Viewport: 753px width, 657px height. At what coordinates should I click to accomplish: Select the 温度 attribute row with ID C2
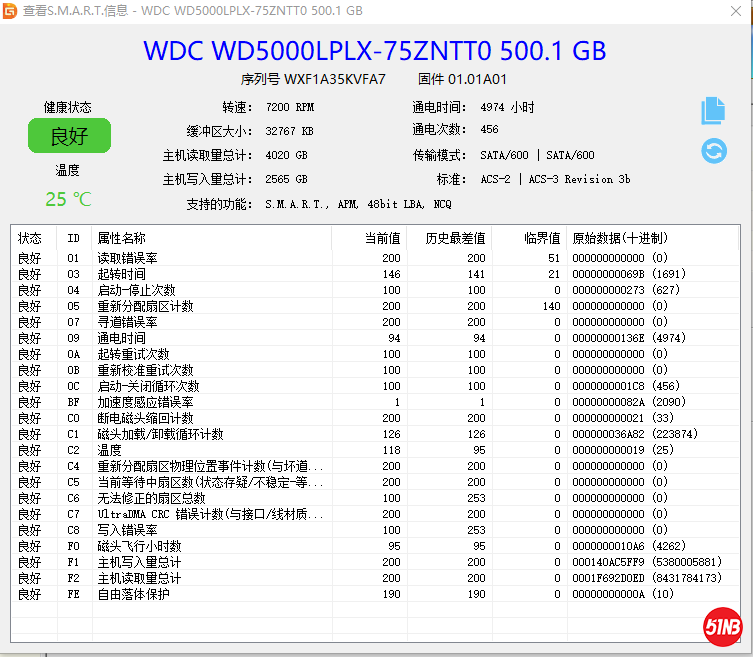pyautogui.click(x=109, y=450)
